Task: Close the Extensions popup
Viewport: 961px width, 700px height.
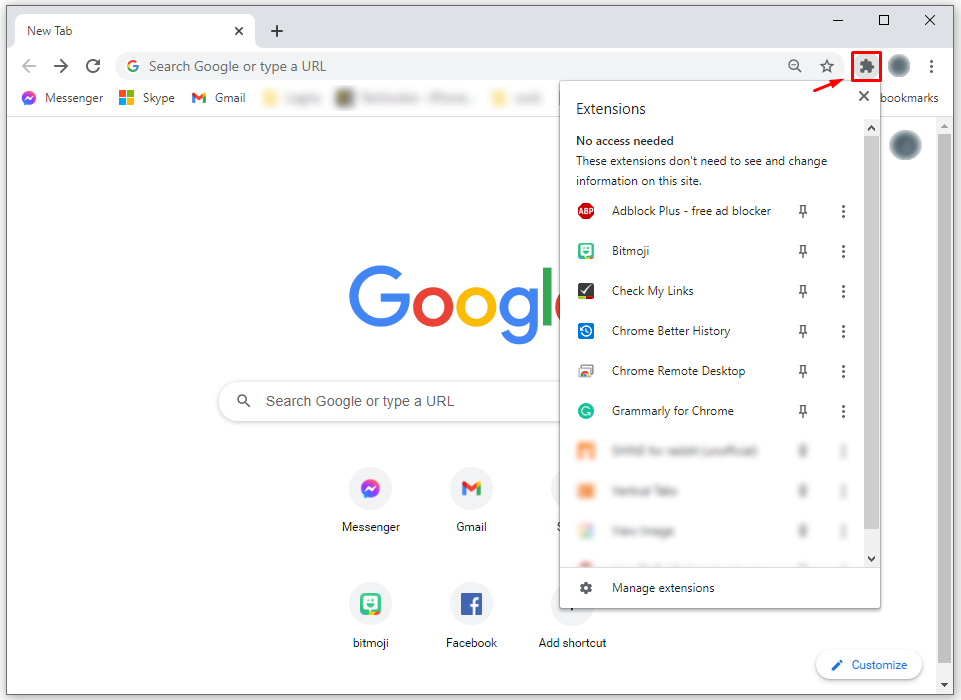Action: click(864, 96)
